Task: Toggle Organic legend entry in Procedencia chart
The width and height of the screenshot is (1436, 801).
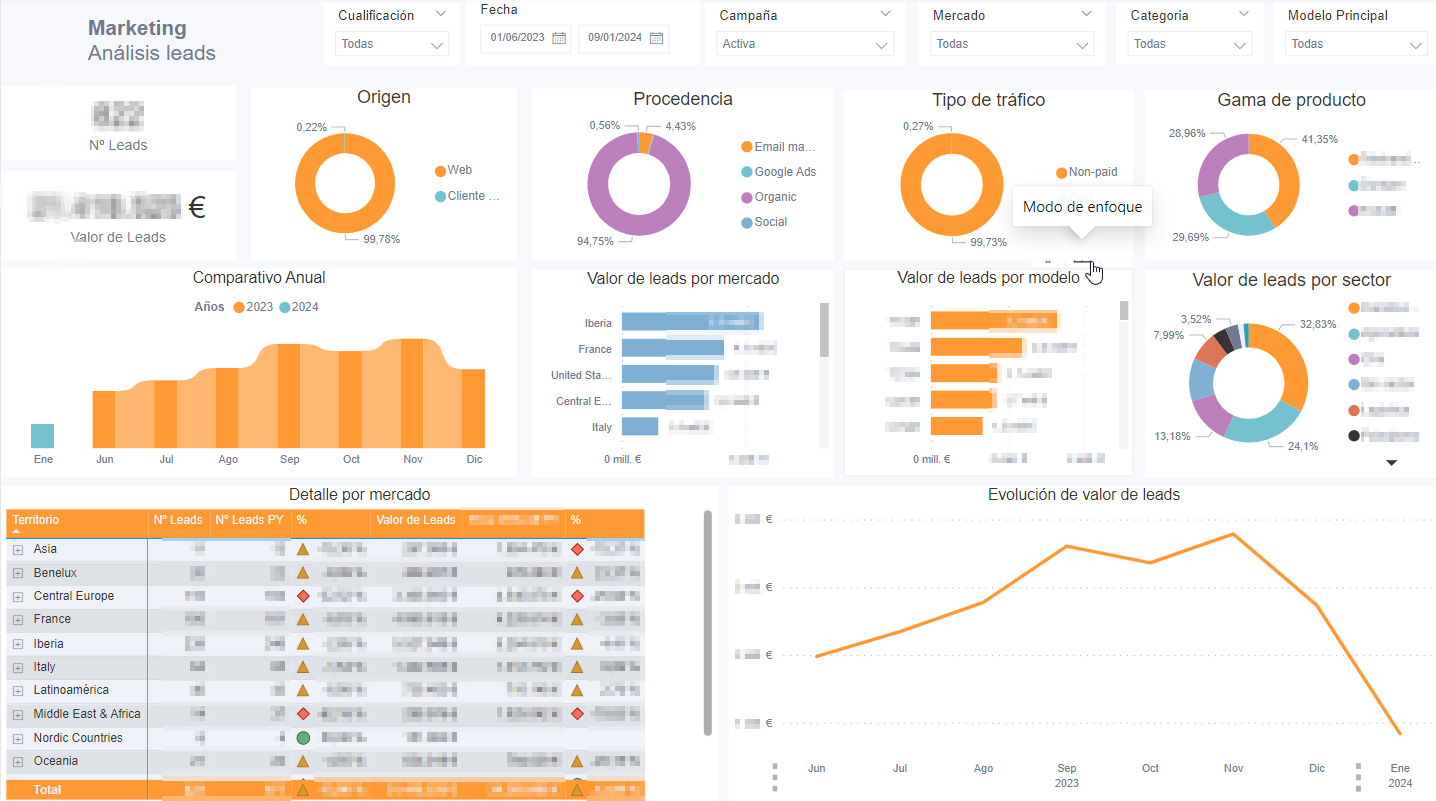Action: (769, 197)
